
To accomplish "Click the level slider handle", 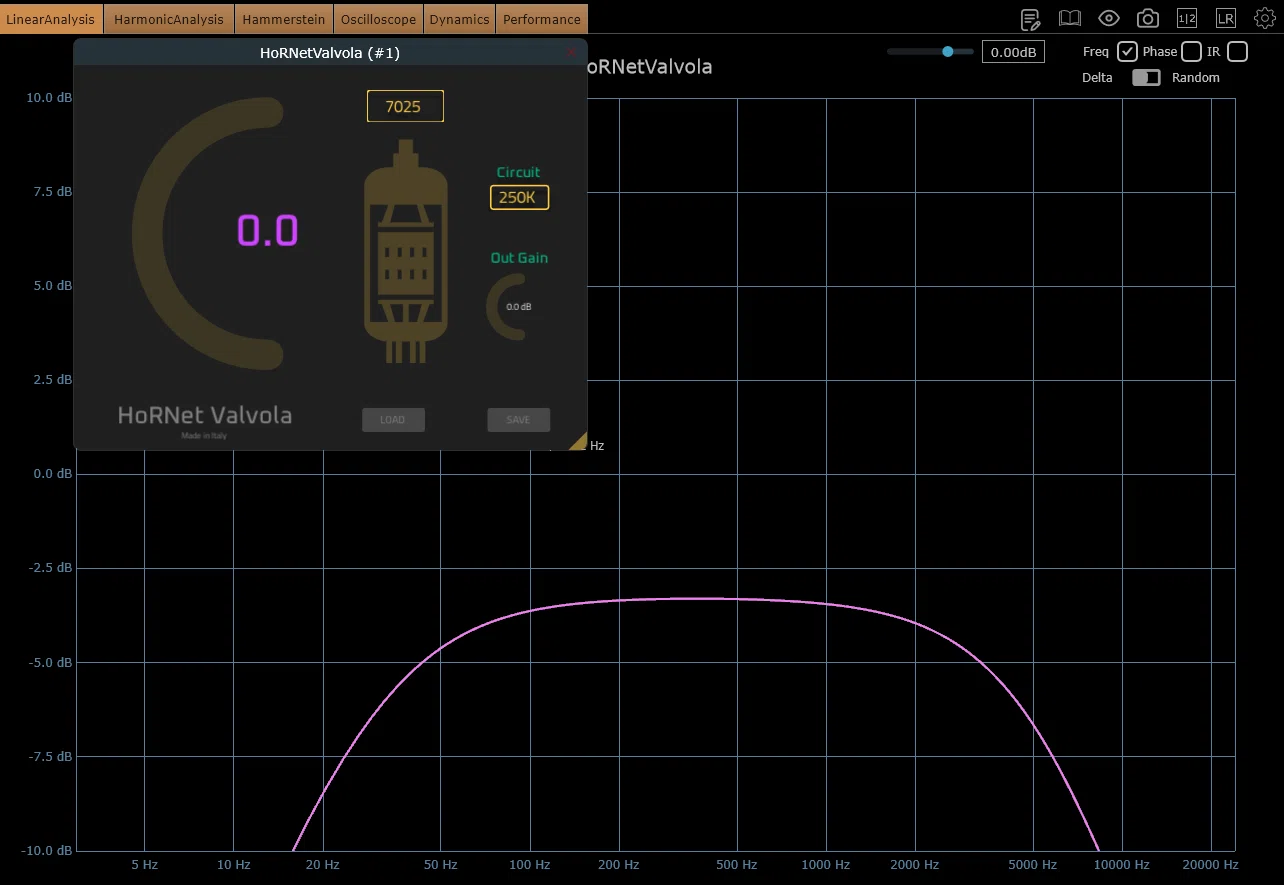I will (x=948, y=52).
